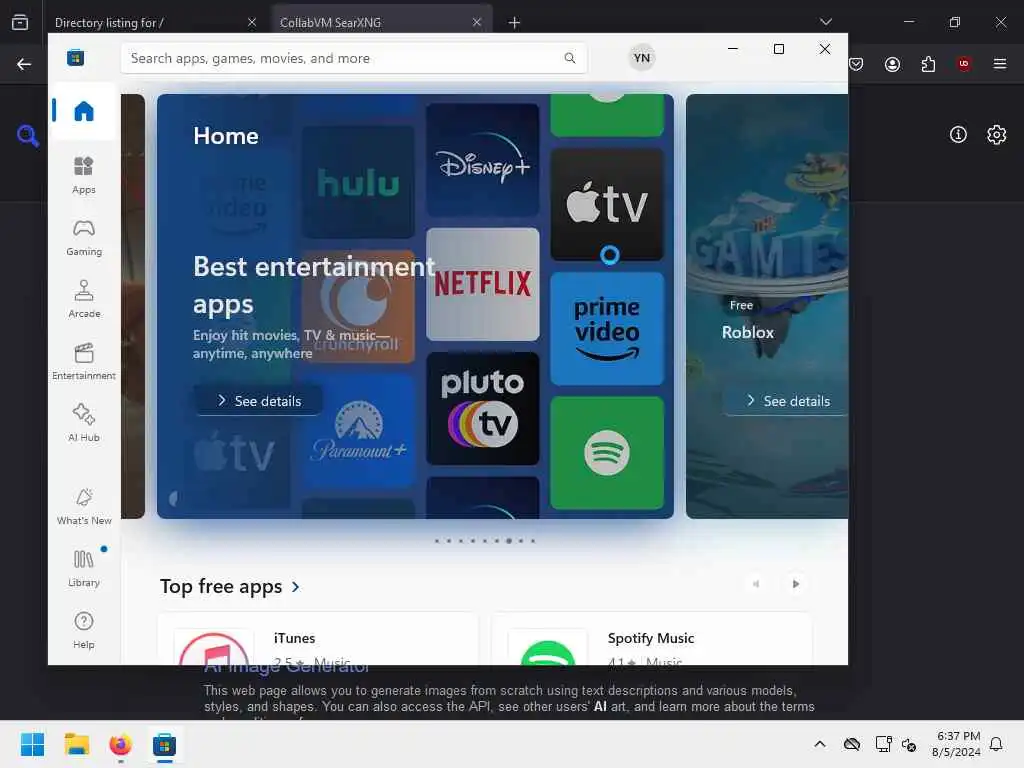This screenshot has width=1024, height=768.
Task: Switch to Directory listing browser tab
Action: [153, 23]
